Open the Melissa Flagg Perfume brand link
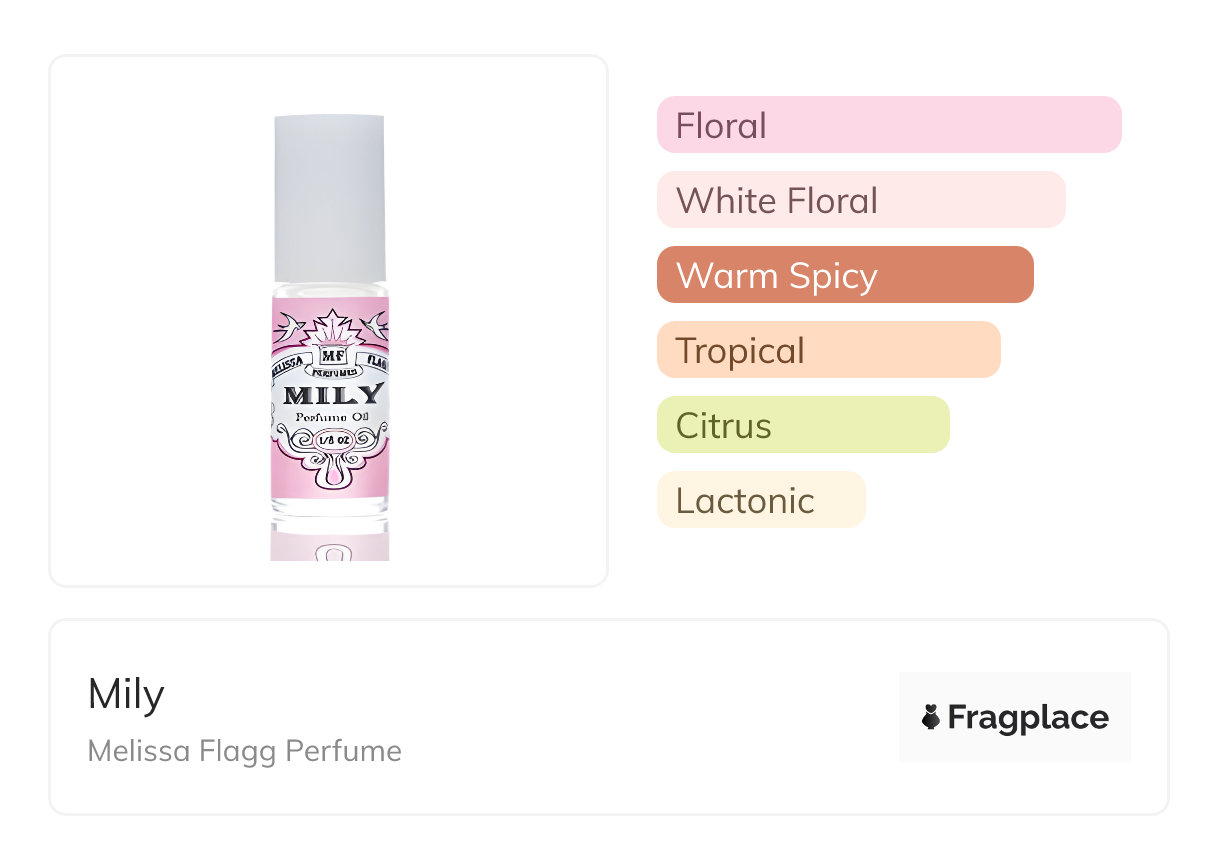The image size is (1218, 864). [x=245, y=751]
